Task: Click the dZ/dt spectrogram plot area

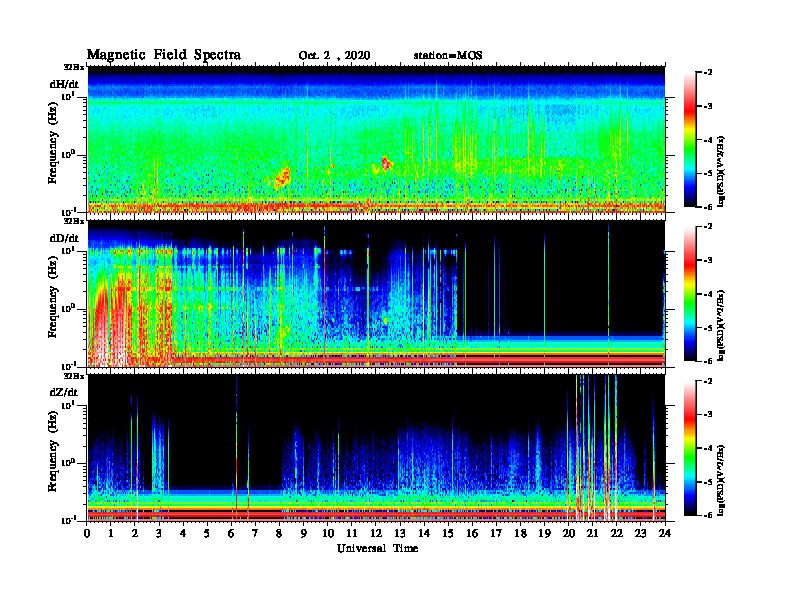Action: click(376, 448)
